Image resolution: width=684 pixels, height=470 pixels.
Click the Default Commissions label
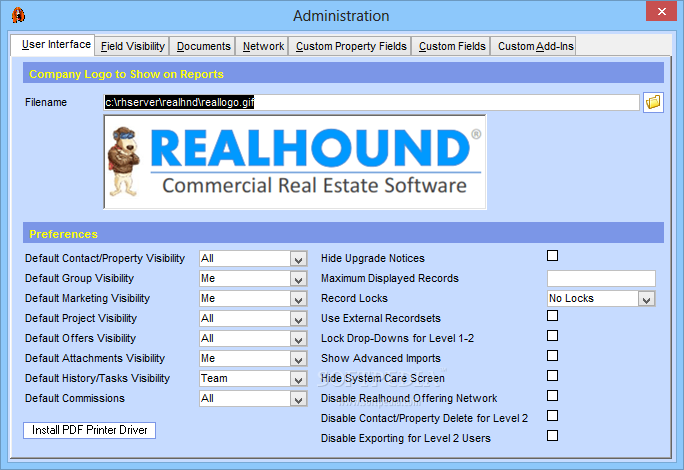[x=75, y=398]
